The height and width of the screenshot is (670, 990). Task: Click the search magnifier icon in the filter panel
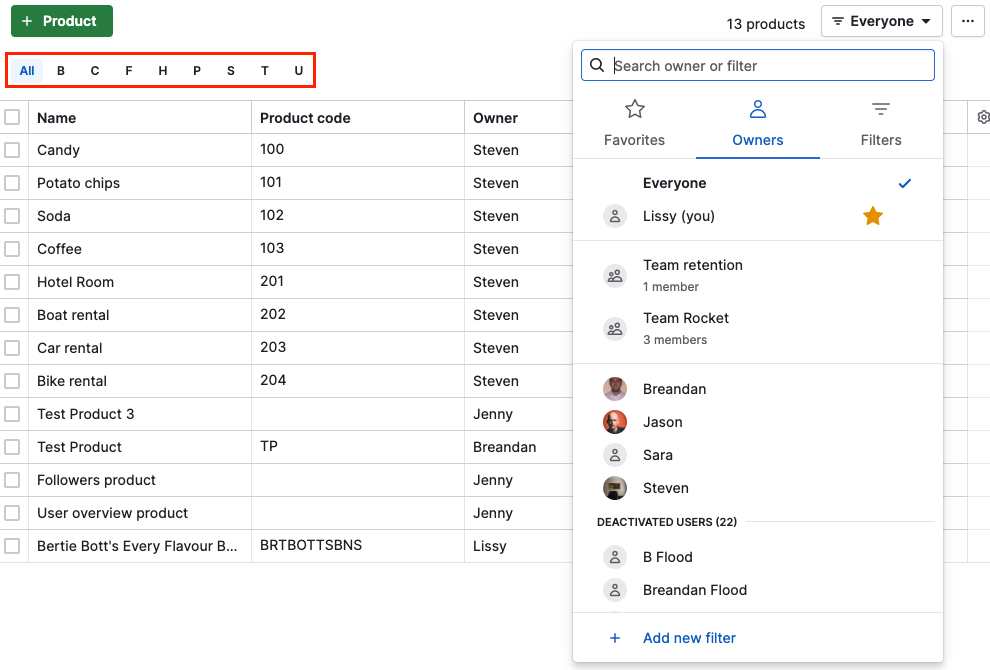[597, 64]
